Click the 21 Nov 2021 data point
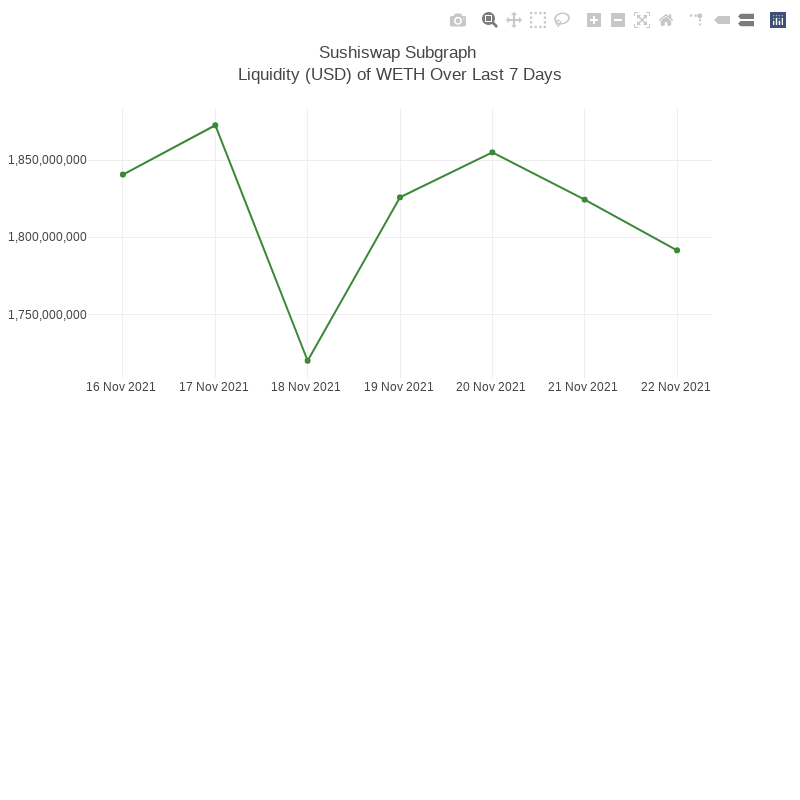This screenshot has height=800, width=800. tap(585, 200)
